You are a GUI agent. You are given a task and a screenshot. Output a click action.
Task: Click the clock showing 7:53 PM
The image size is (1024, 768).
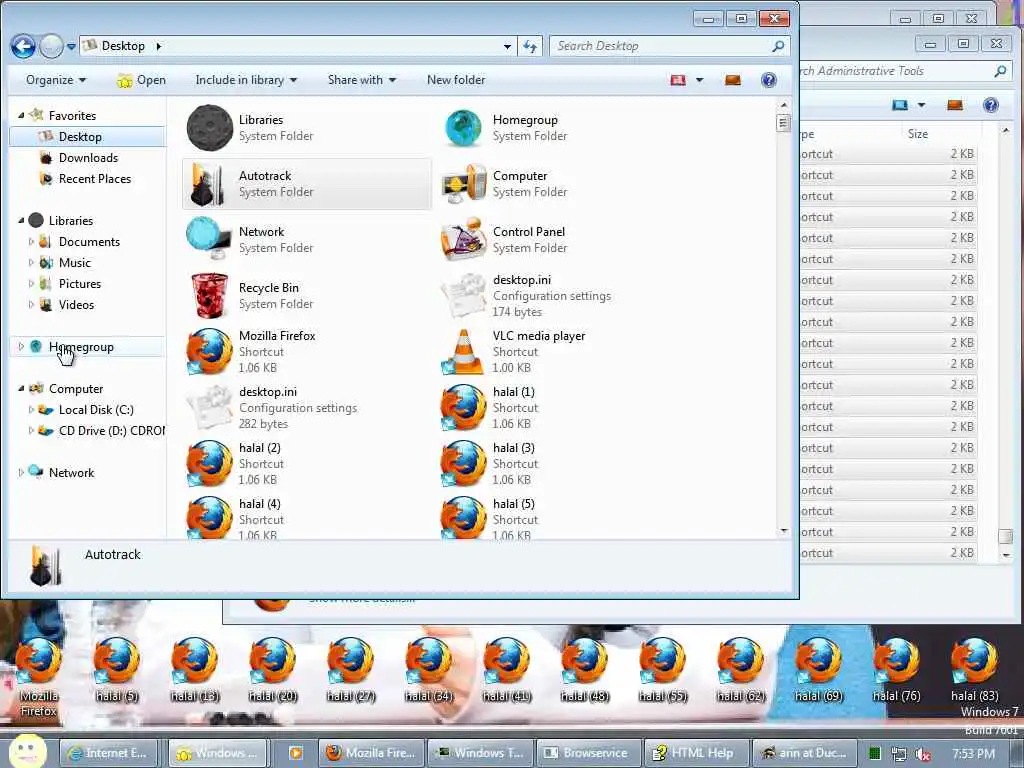973,754
